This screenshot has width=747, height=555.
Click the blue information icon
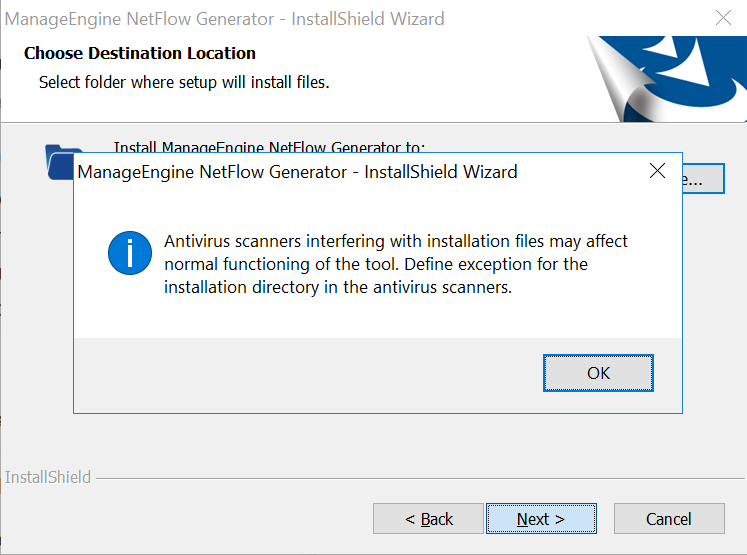(129, 251)
